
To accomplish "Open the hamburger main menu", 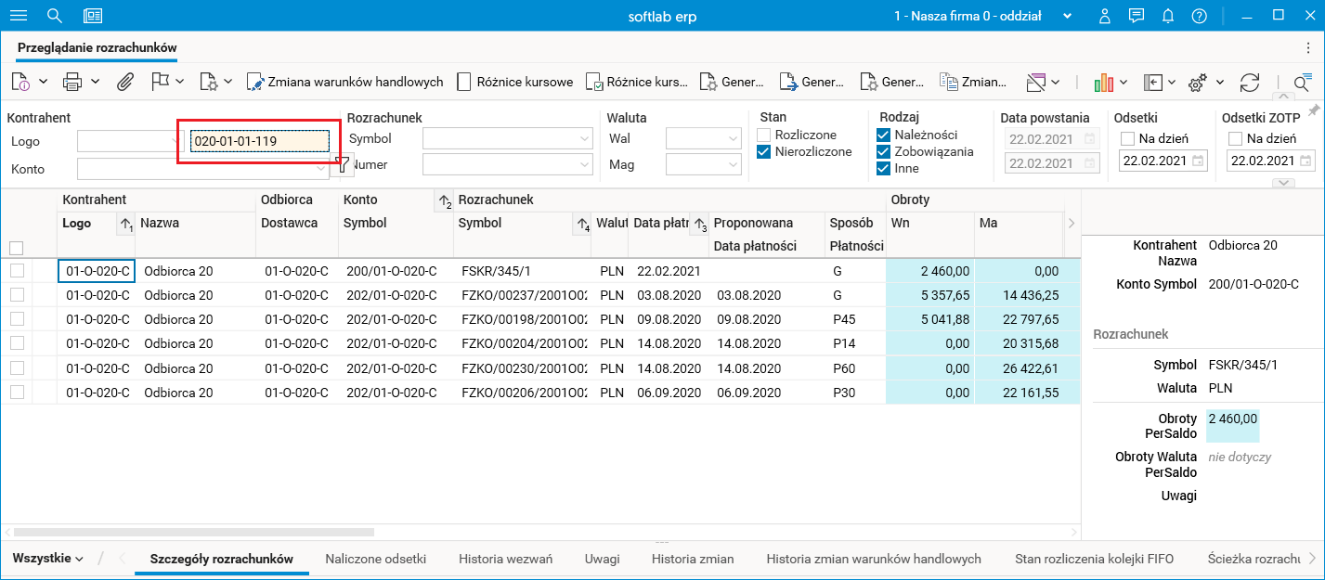I will tap(18, 16).
